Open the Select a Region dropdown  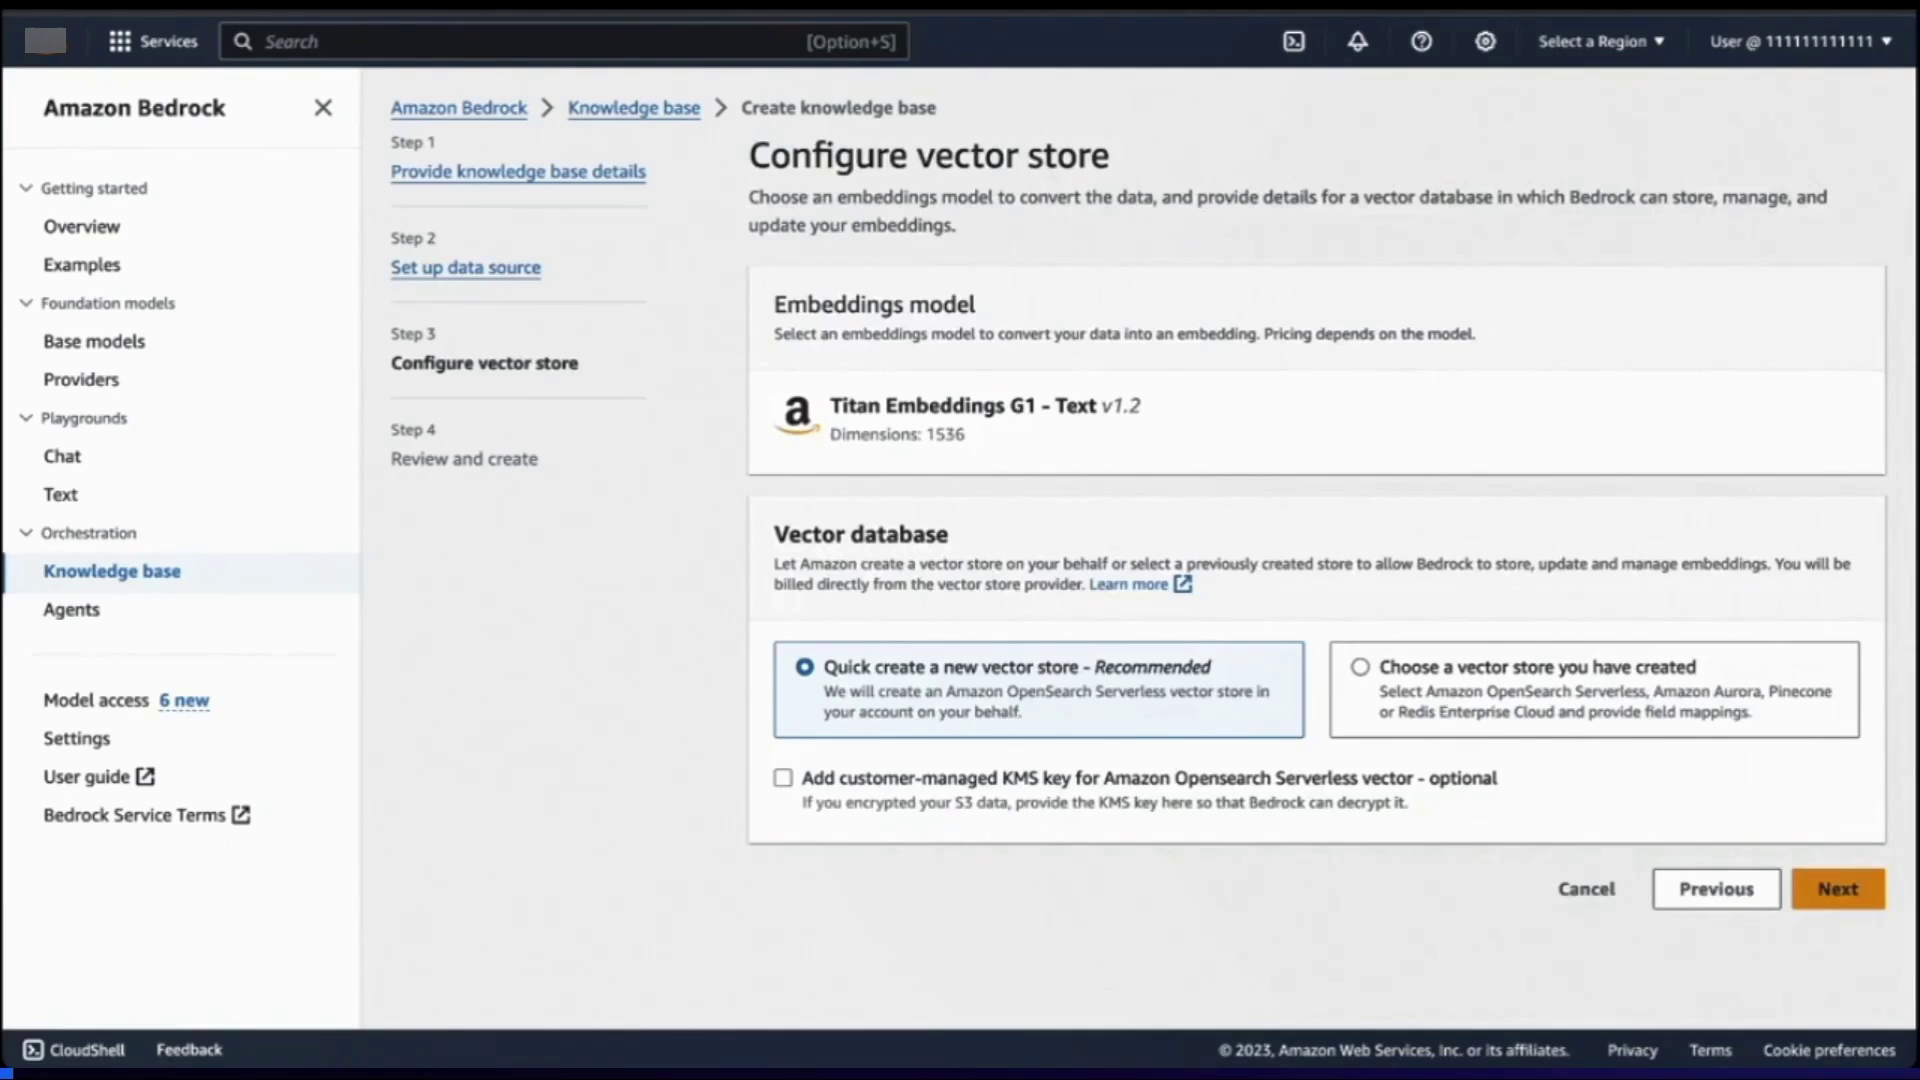[x=1601, y=41]
